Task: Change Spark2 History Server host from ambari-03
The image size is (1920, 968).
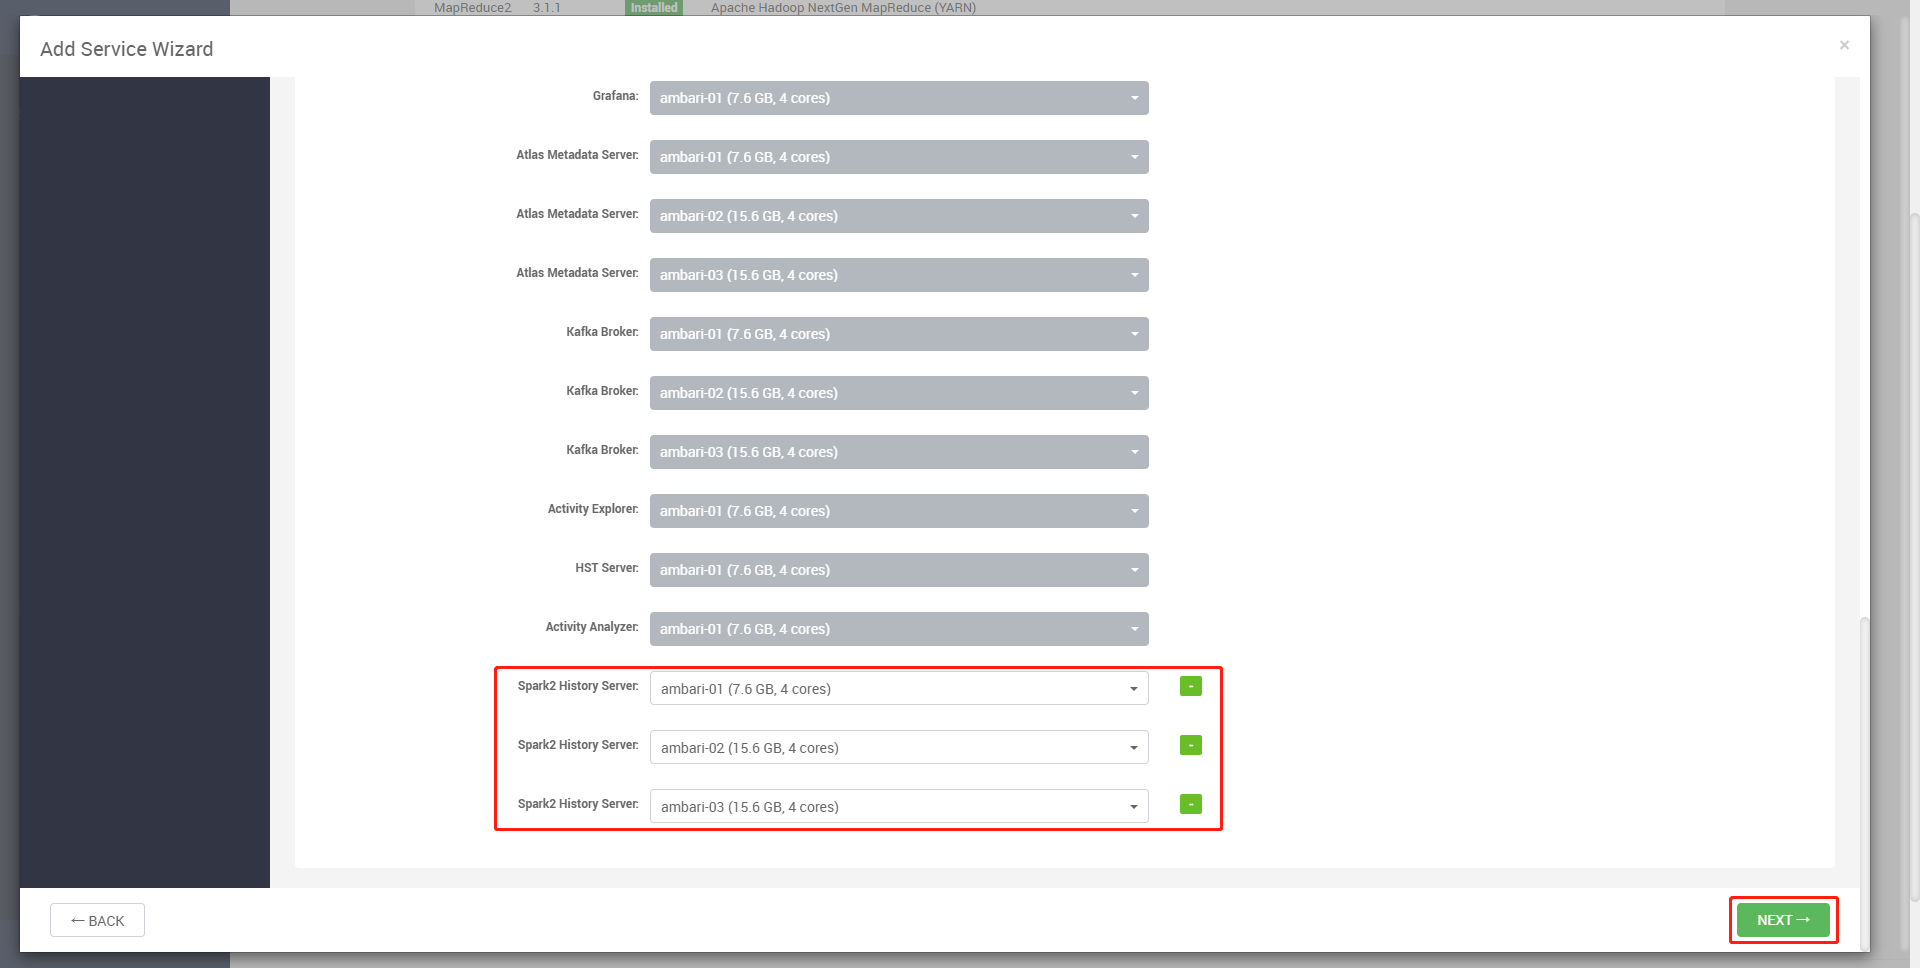Action: click(x=899, y=806)
